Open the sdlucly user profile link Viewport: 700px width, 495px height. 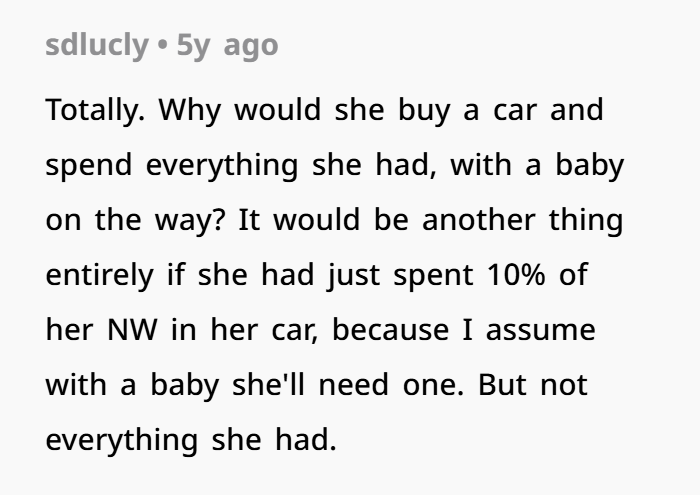[97, 45]
